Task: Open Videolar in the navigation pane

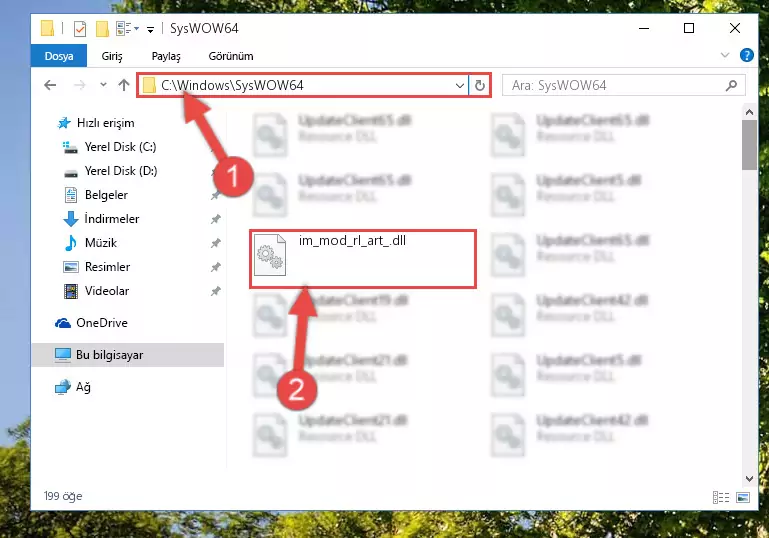Action: [x=107, y=291]
